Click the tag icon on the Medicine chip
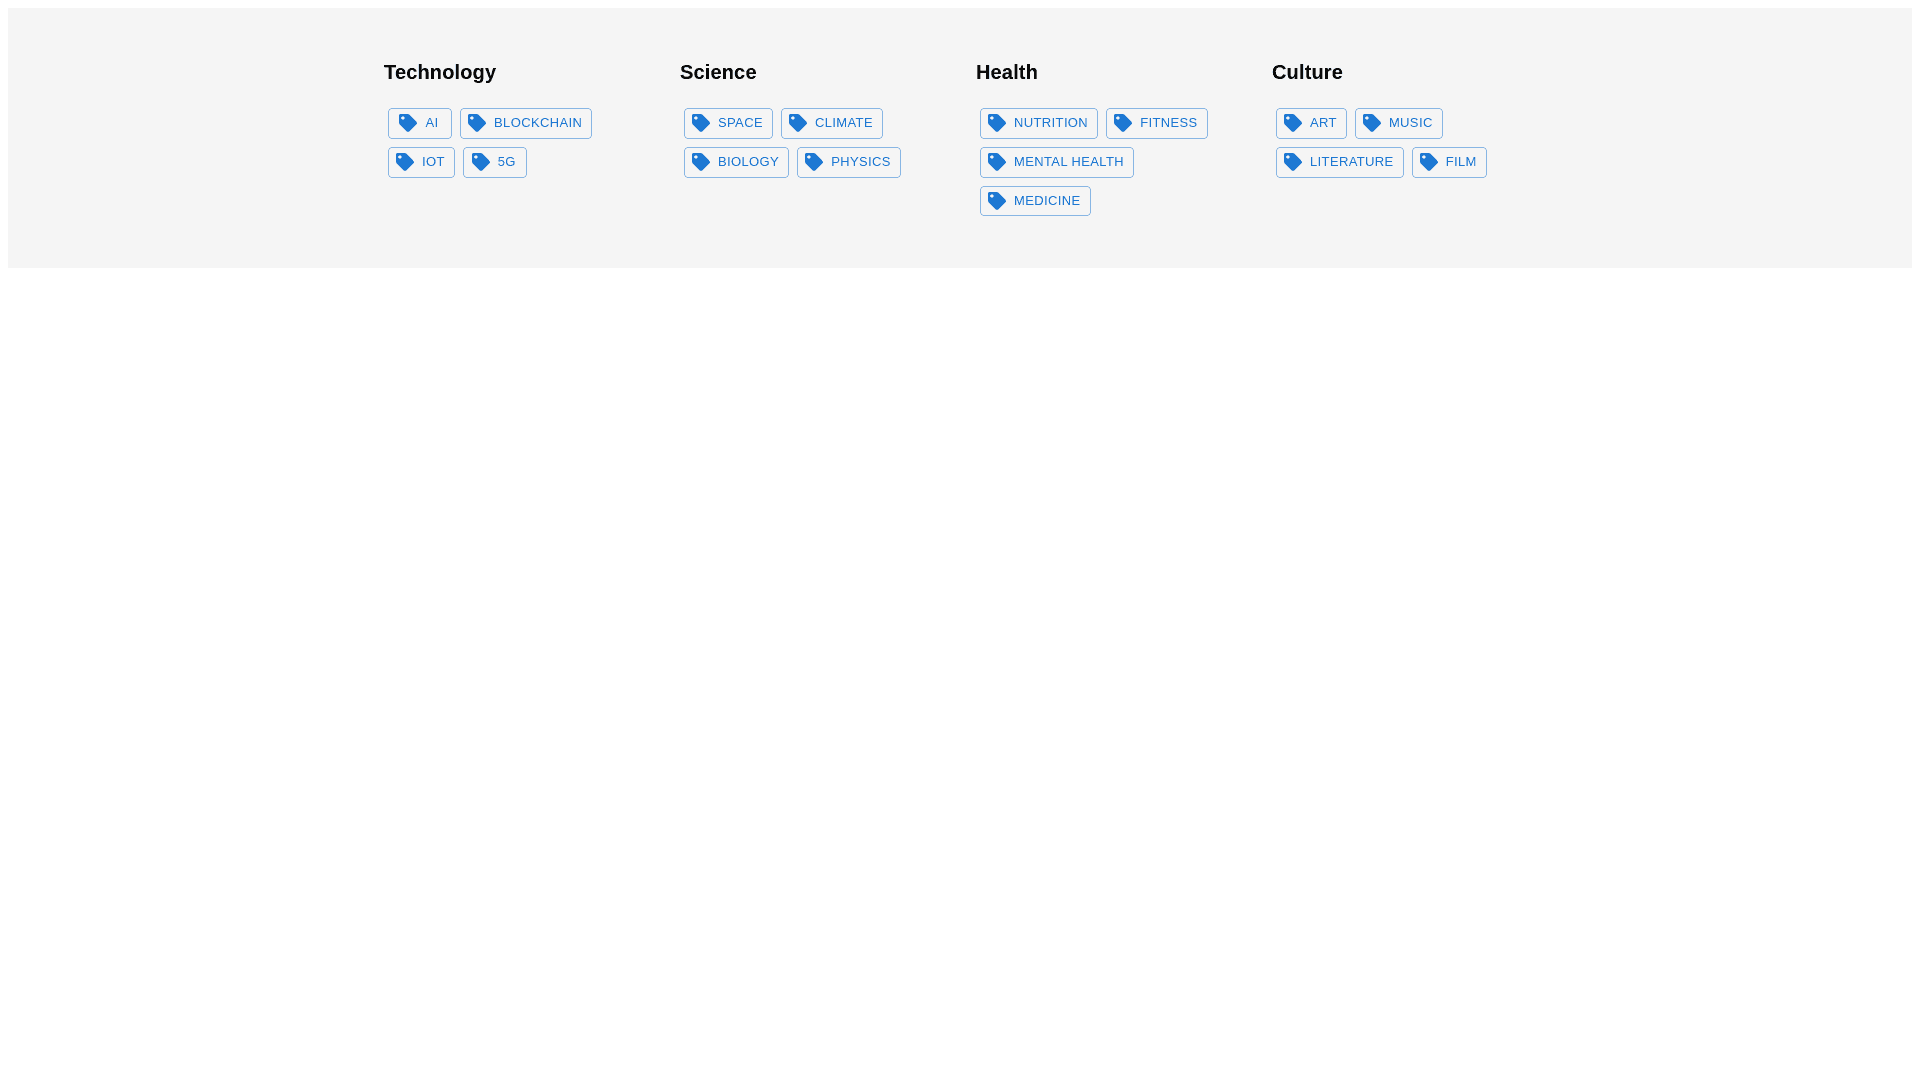Viewport: 1920px width, 1080px height. coord(997,201)
